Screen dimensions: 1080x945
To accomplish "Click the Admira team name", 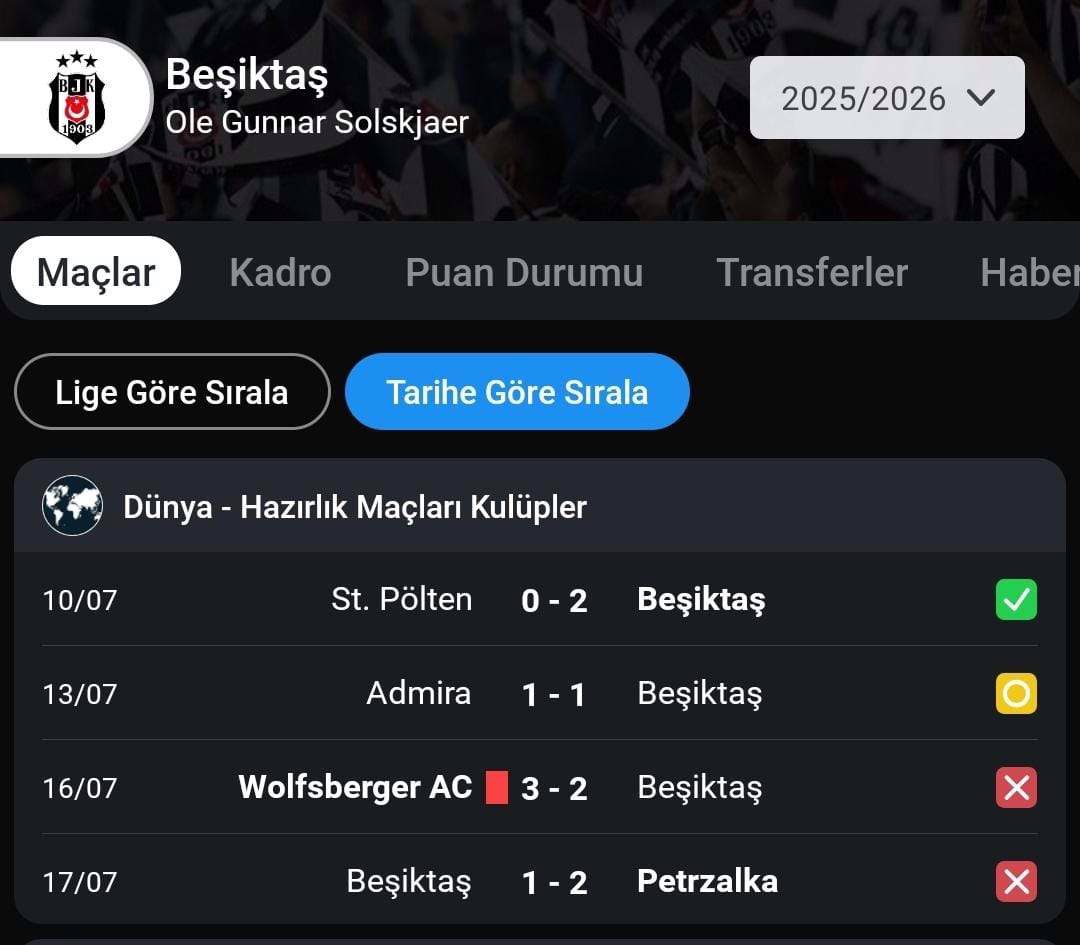I will (419, 693).
